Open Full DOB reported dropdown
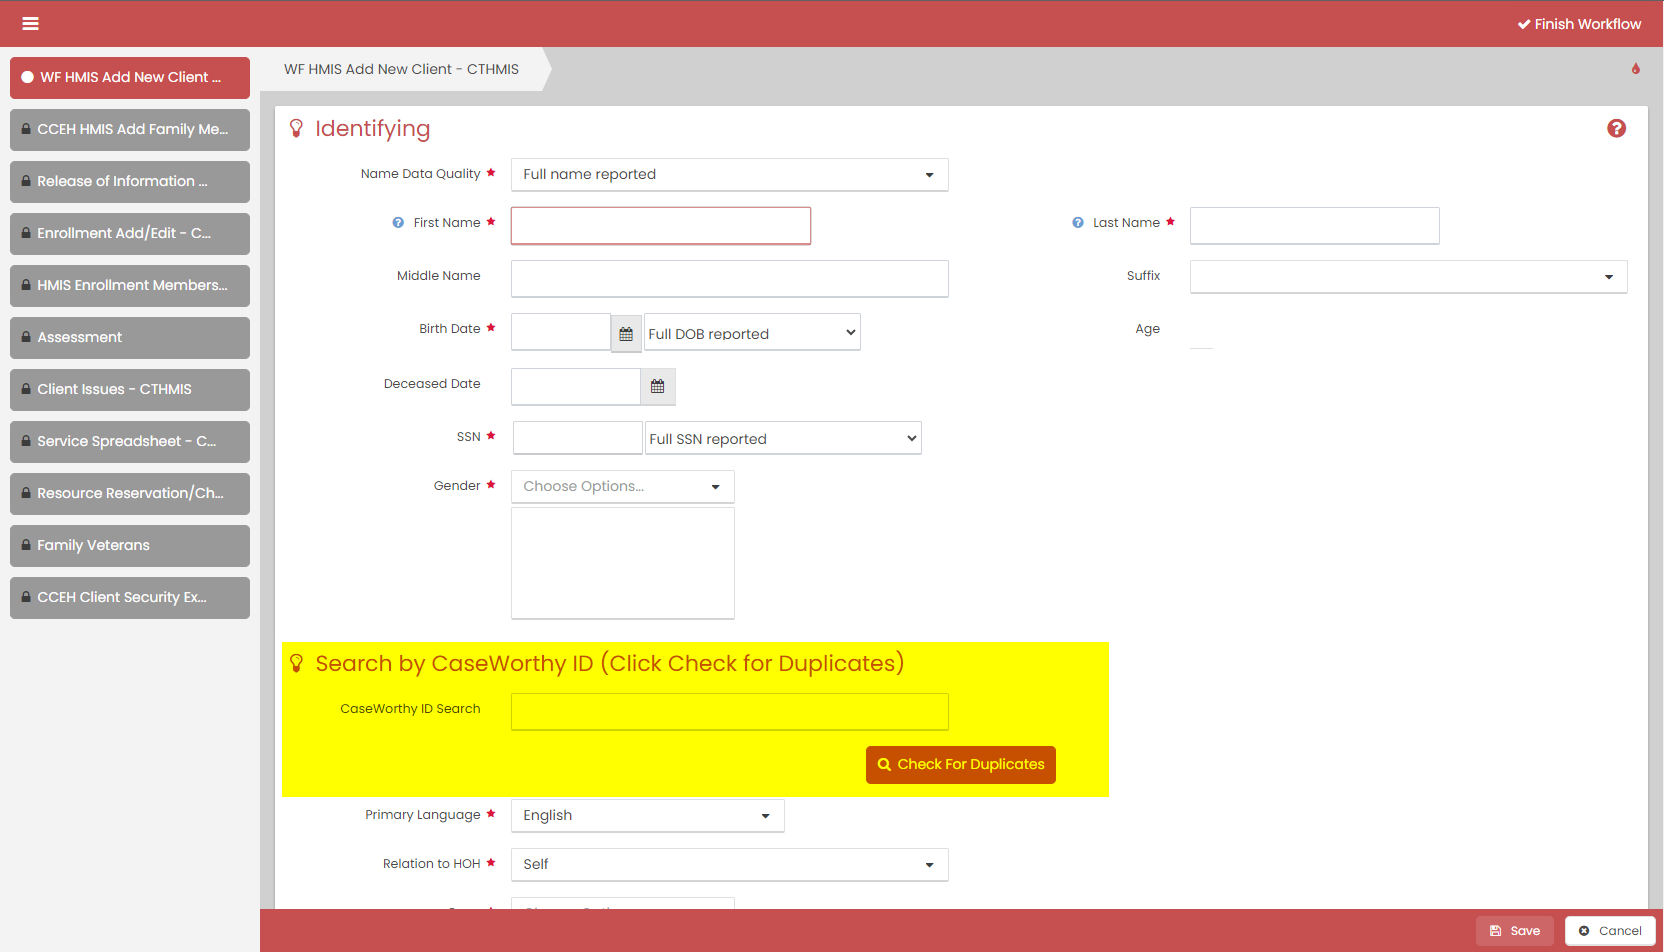The width and height of the screenshot is (1664, 952). click(x=752, y=334)
